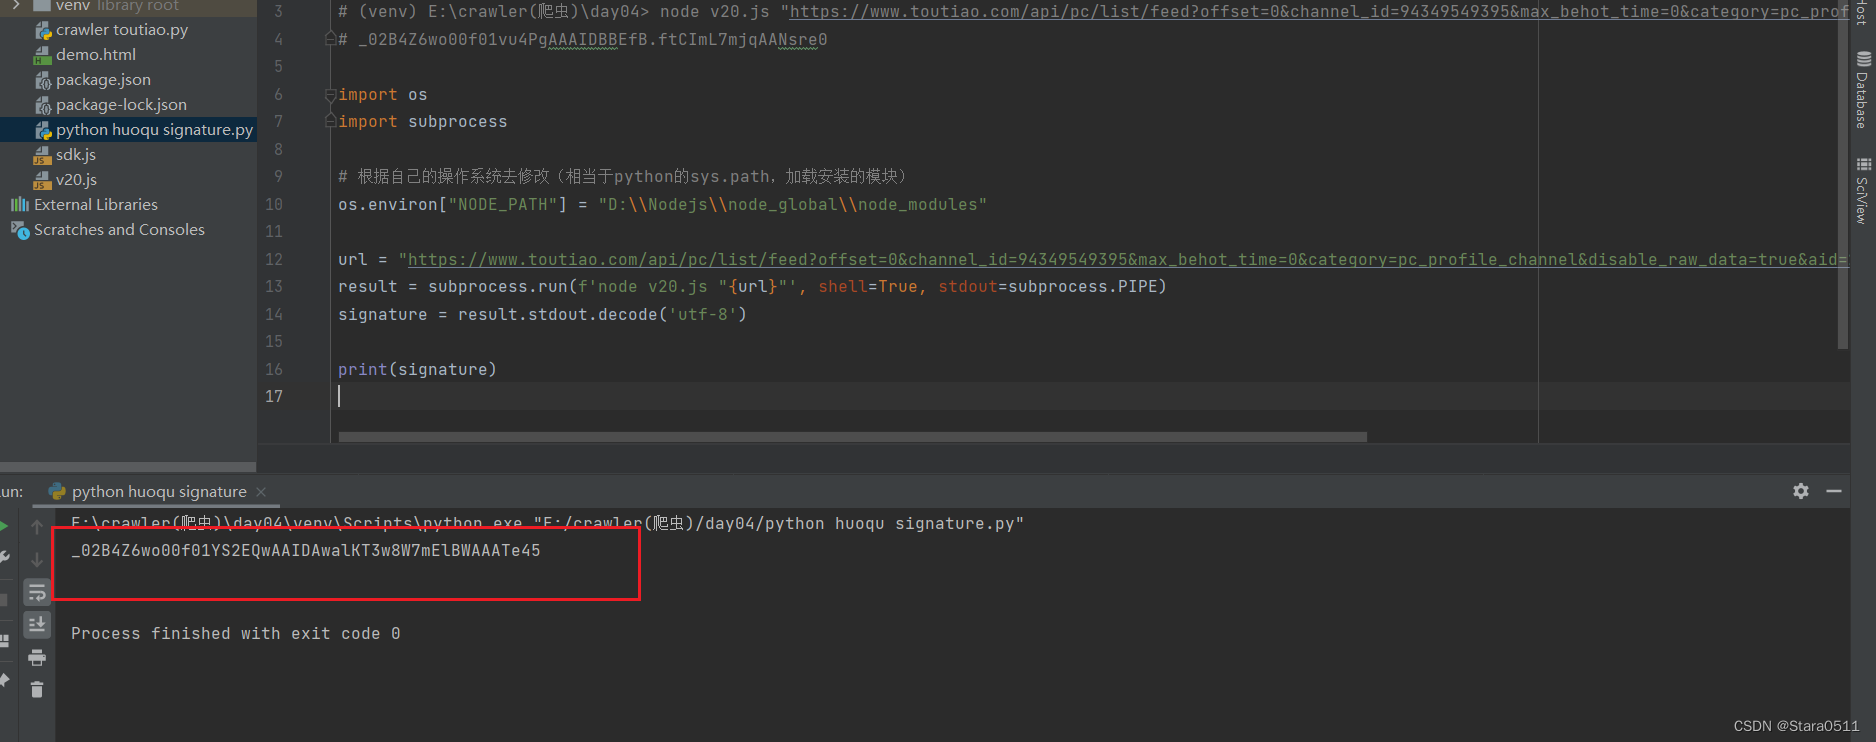This screenshot has height=742, width=1876.
Task: Click the package.json file icon
Action: [43, 80]
